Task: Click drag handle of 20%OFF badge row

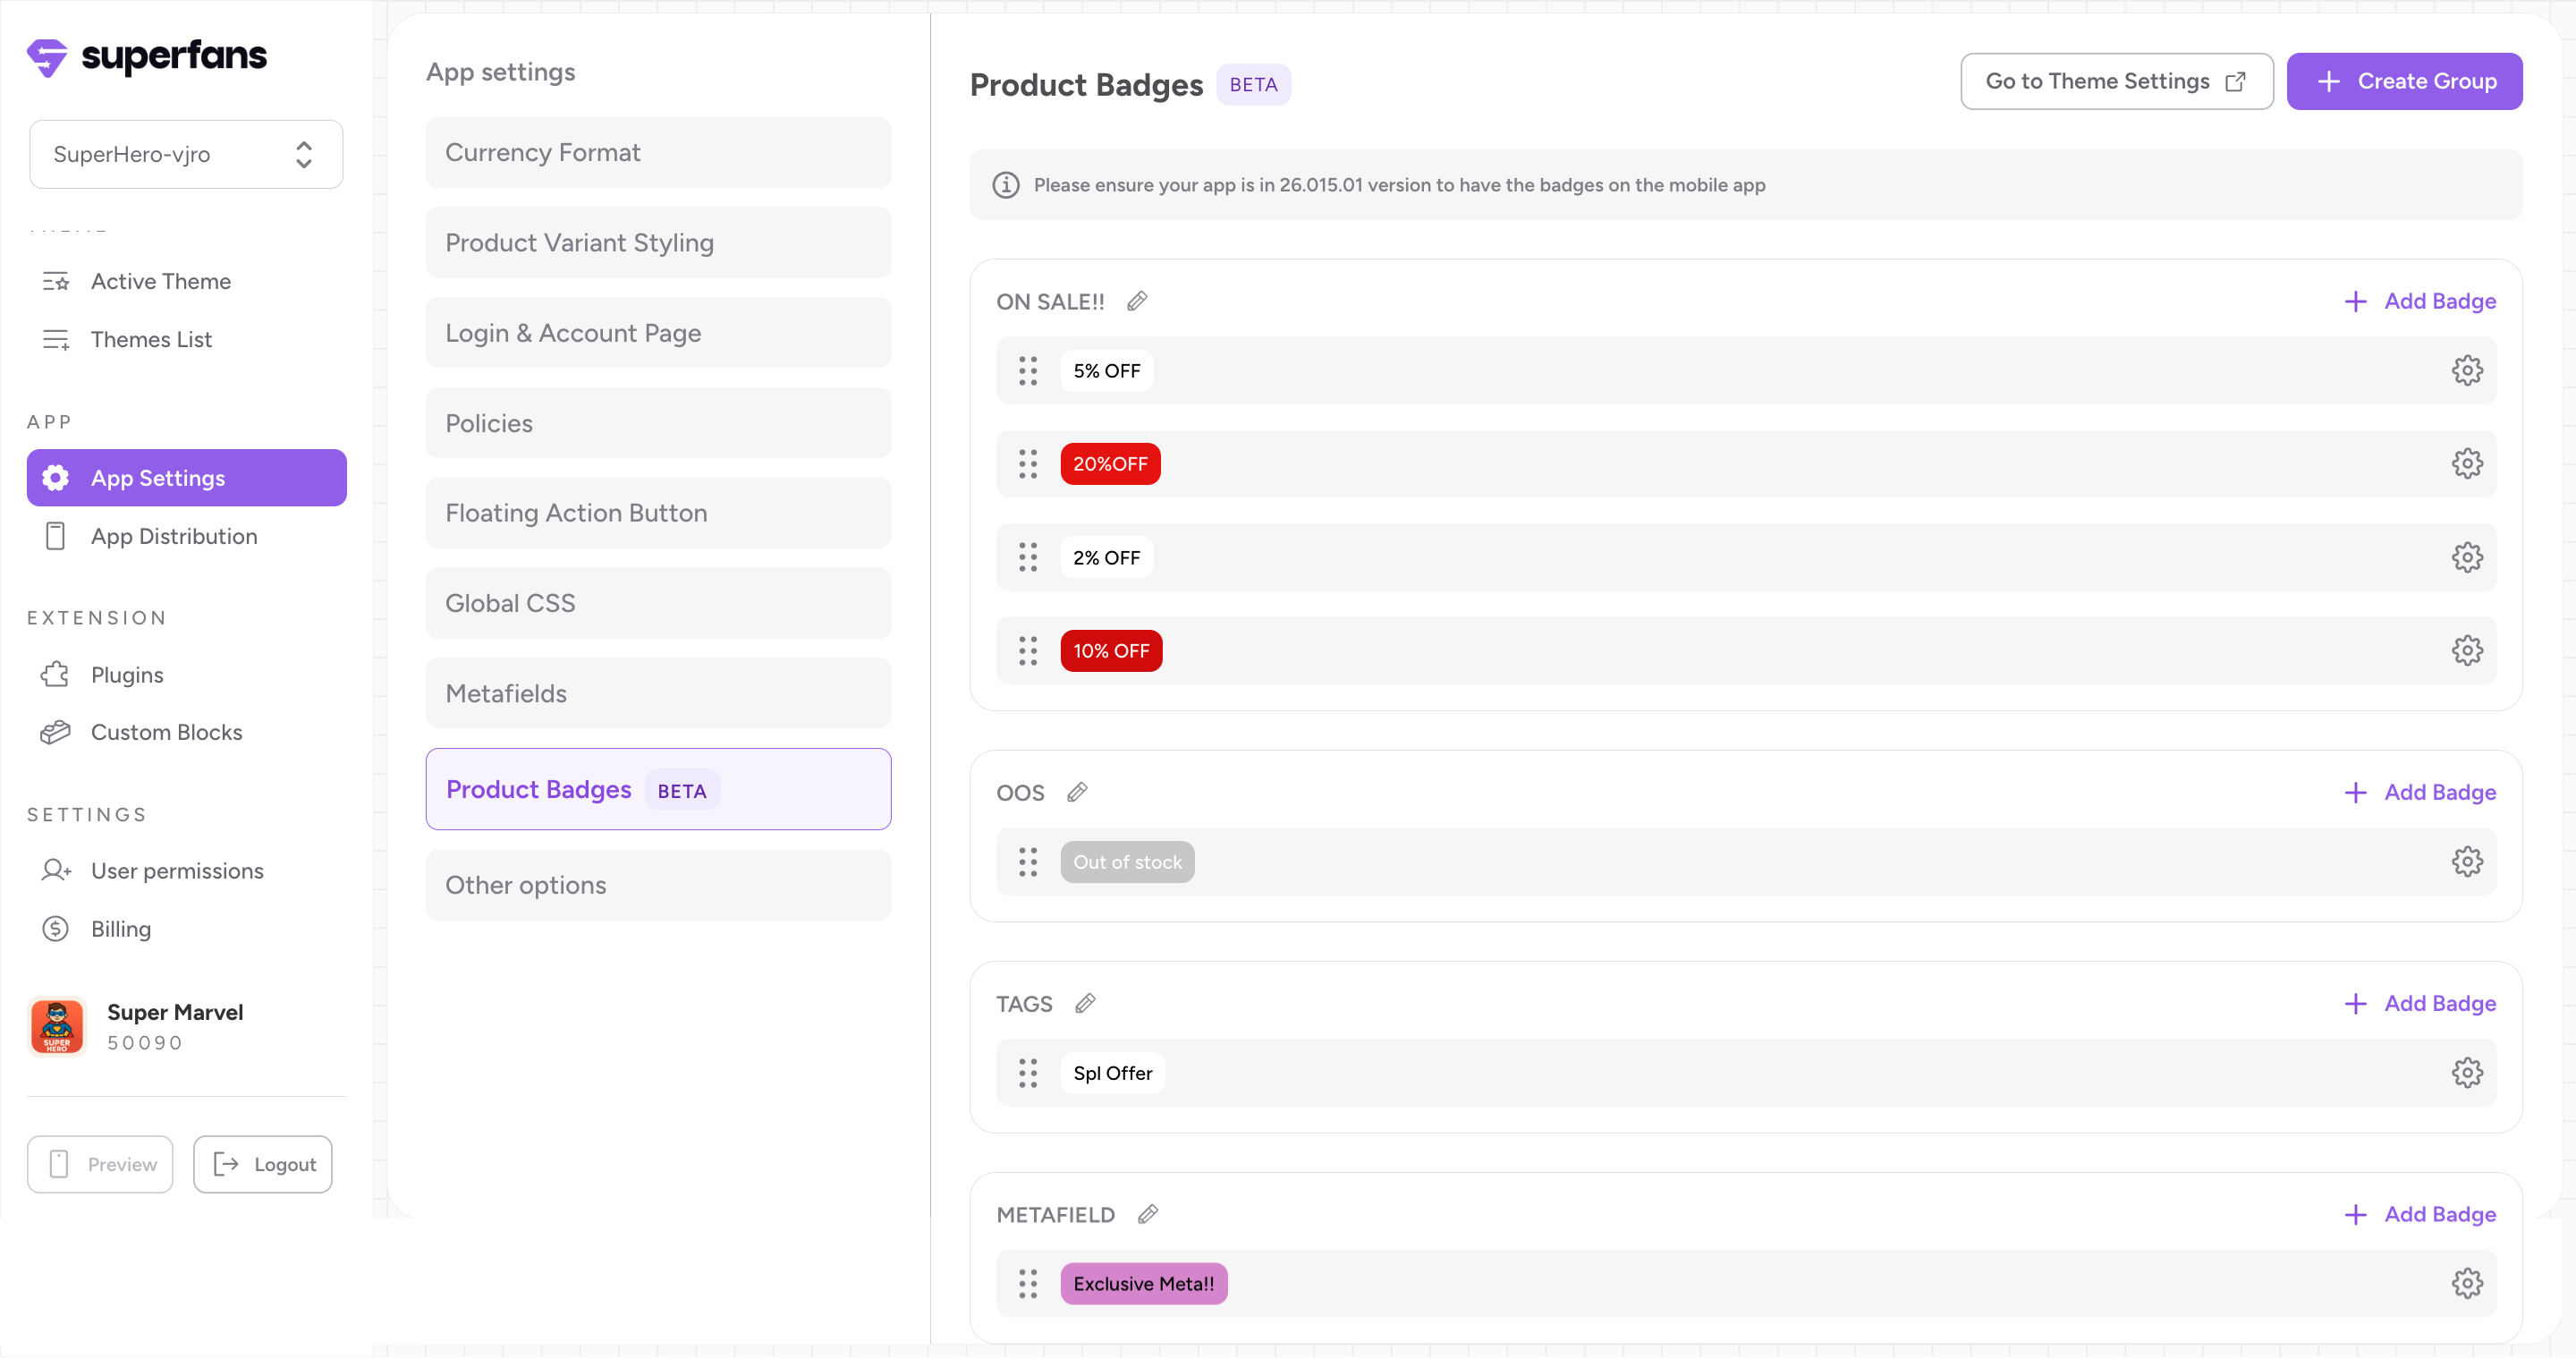Action: coord(1028,464)
